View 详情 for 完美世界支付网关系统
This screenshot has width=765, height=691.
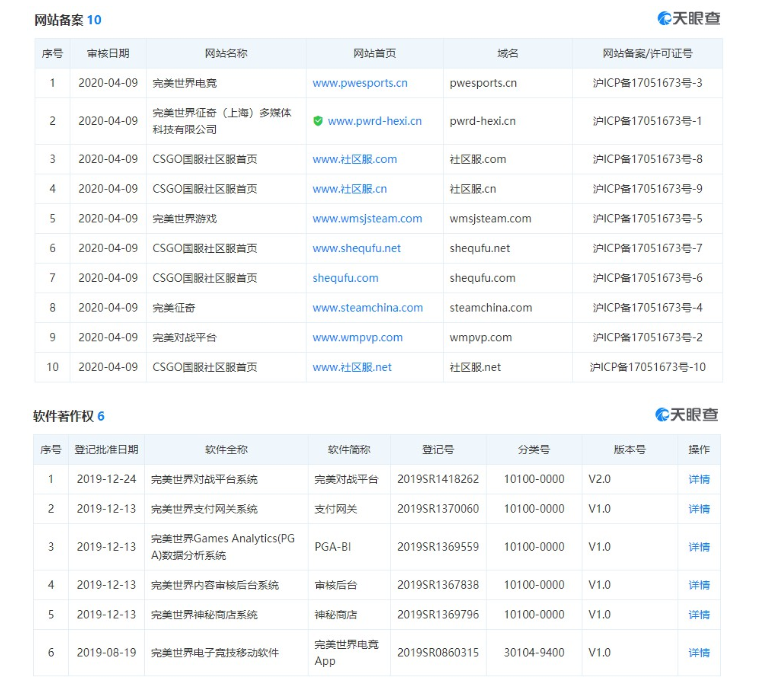tap(699, 509)
